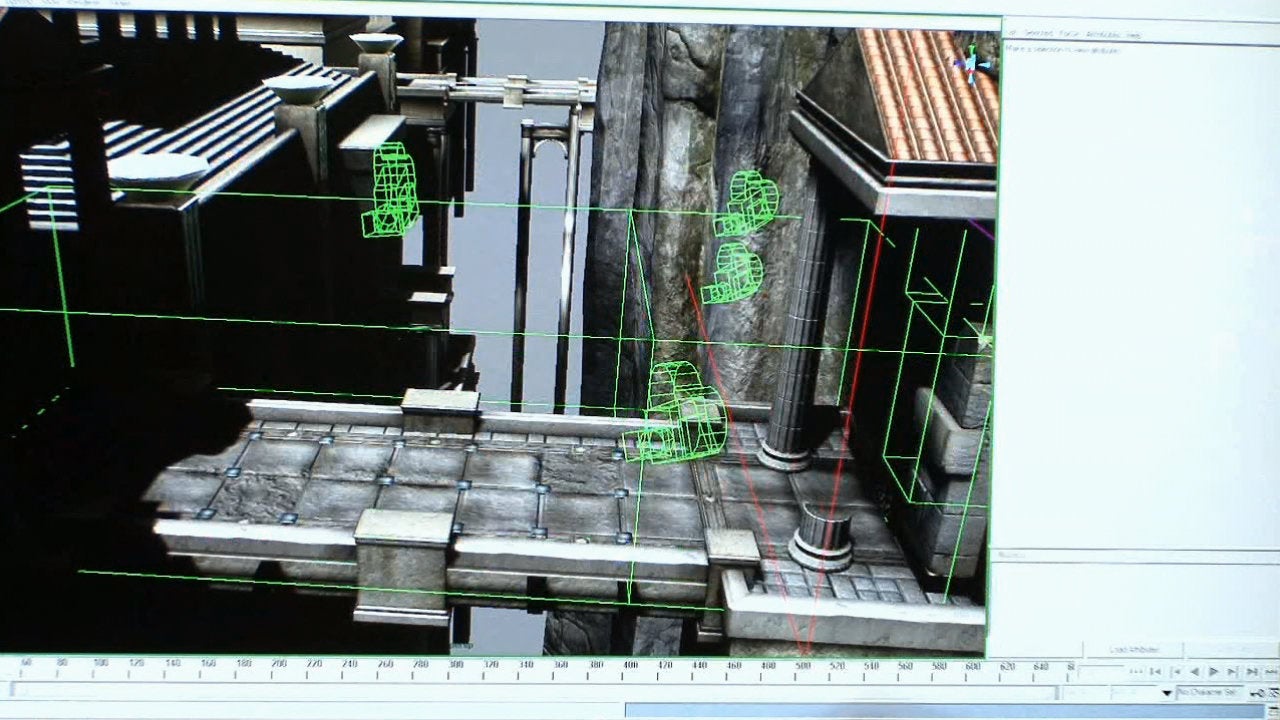Click frame 500 on the time slider
Screen dimensions: 1280x720
803,664
